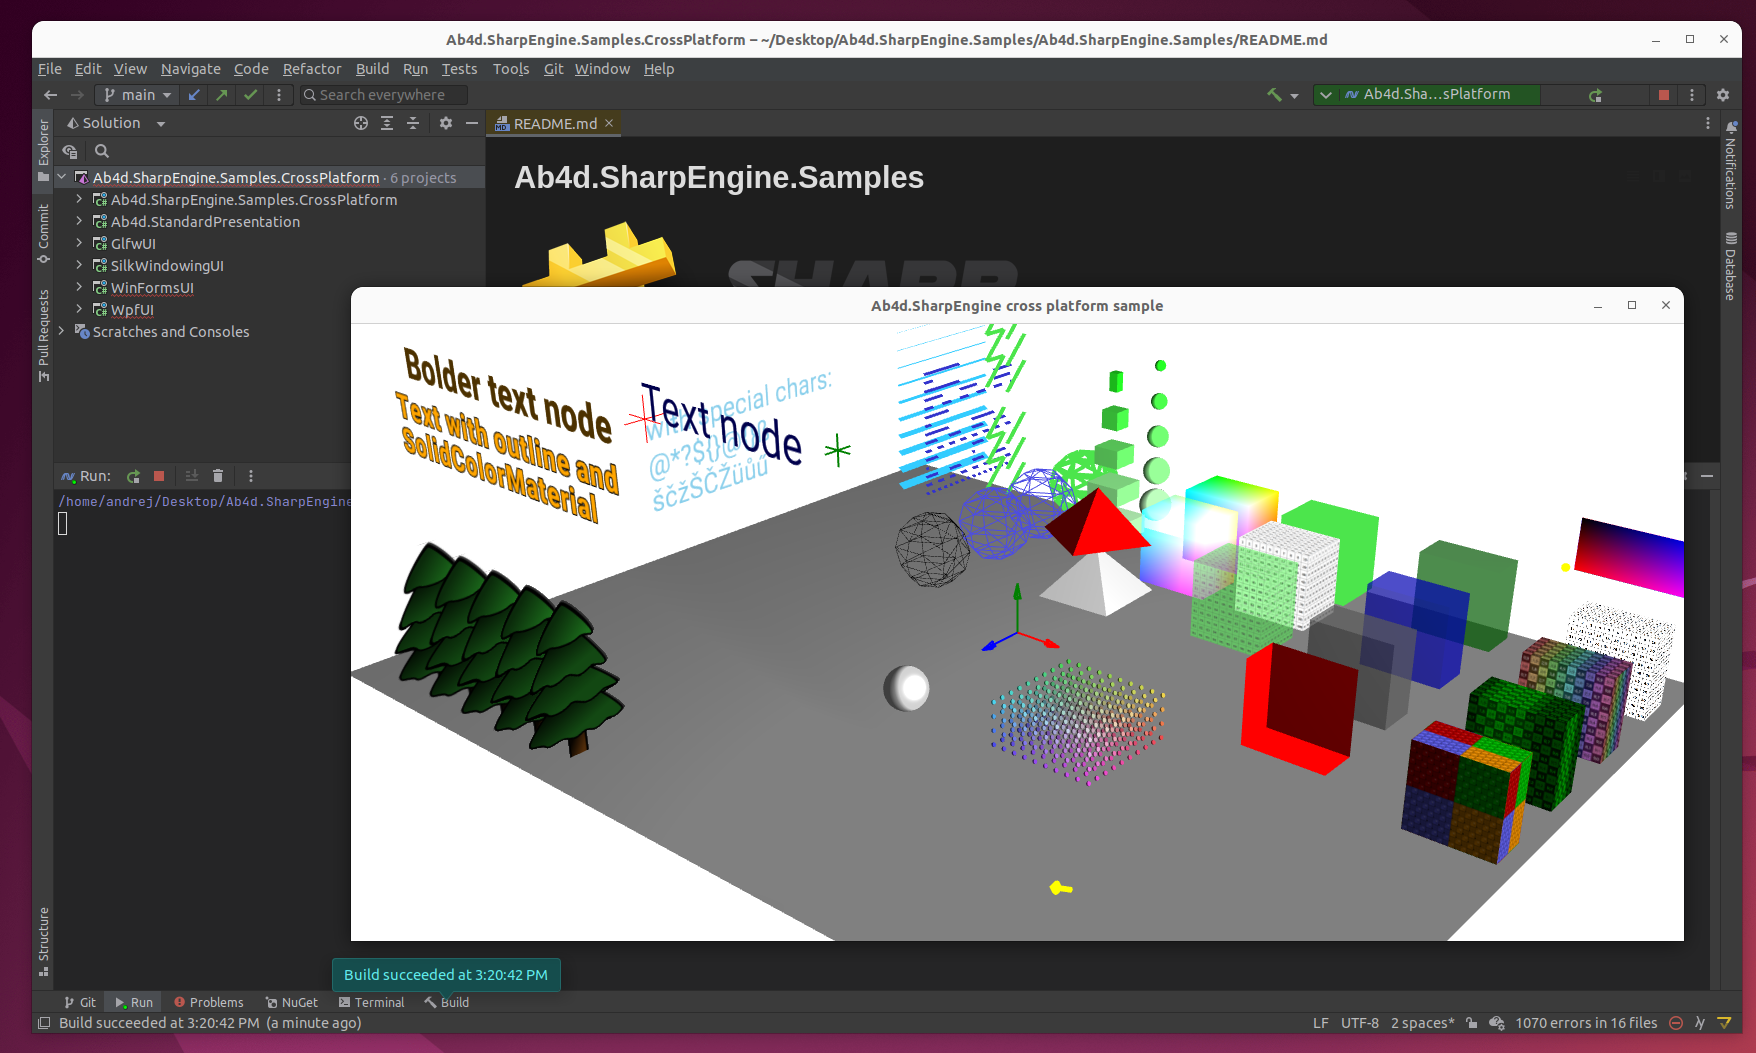Expand the WinFormsUI project node

point(79,288)
